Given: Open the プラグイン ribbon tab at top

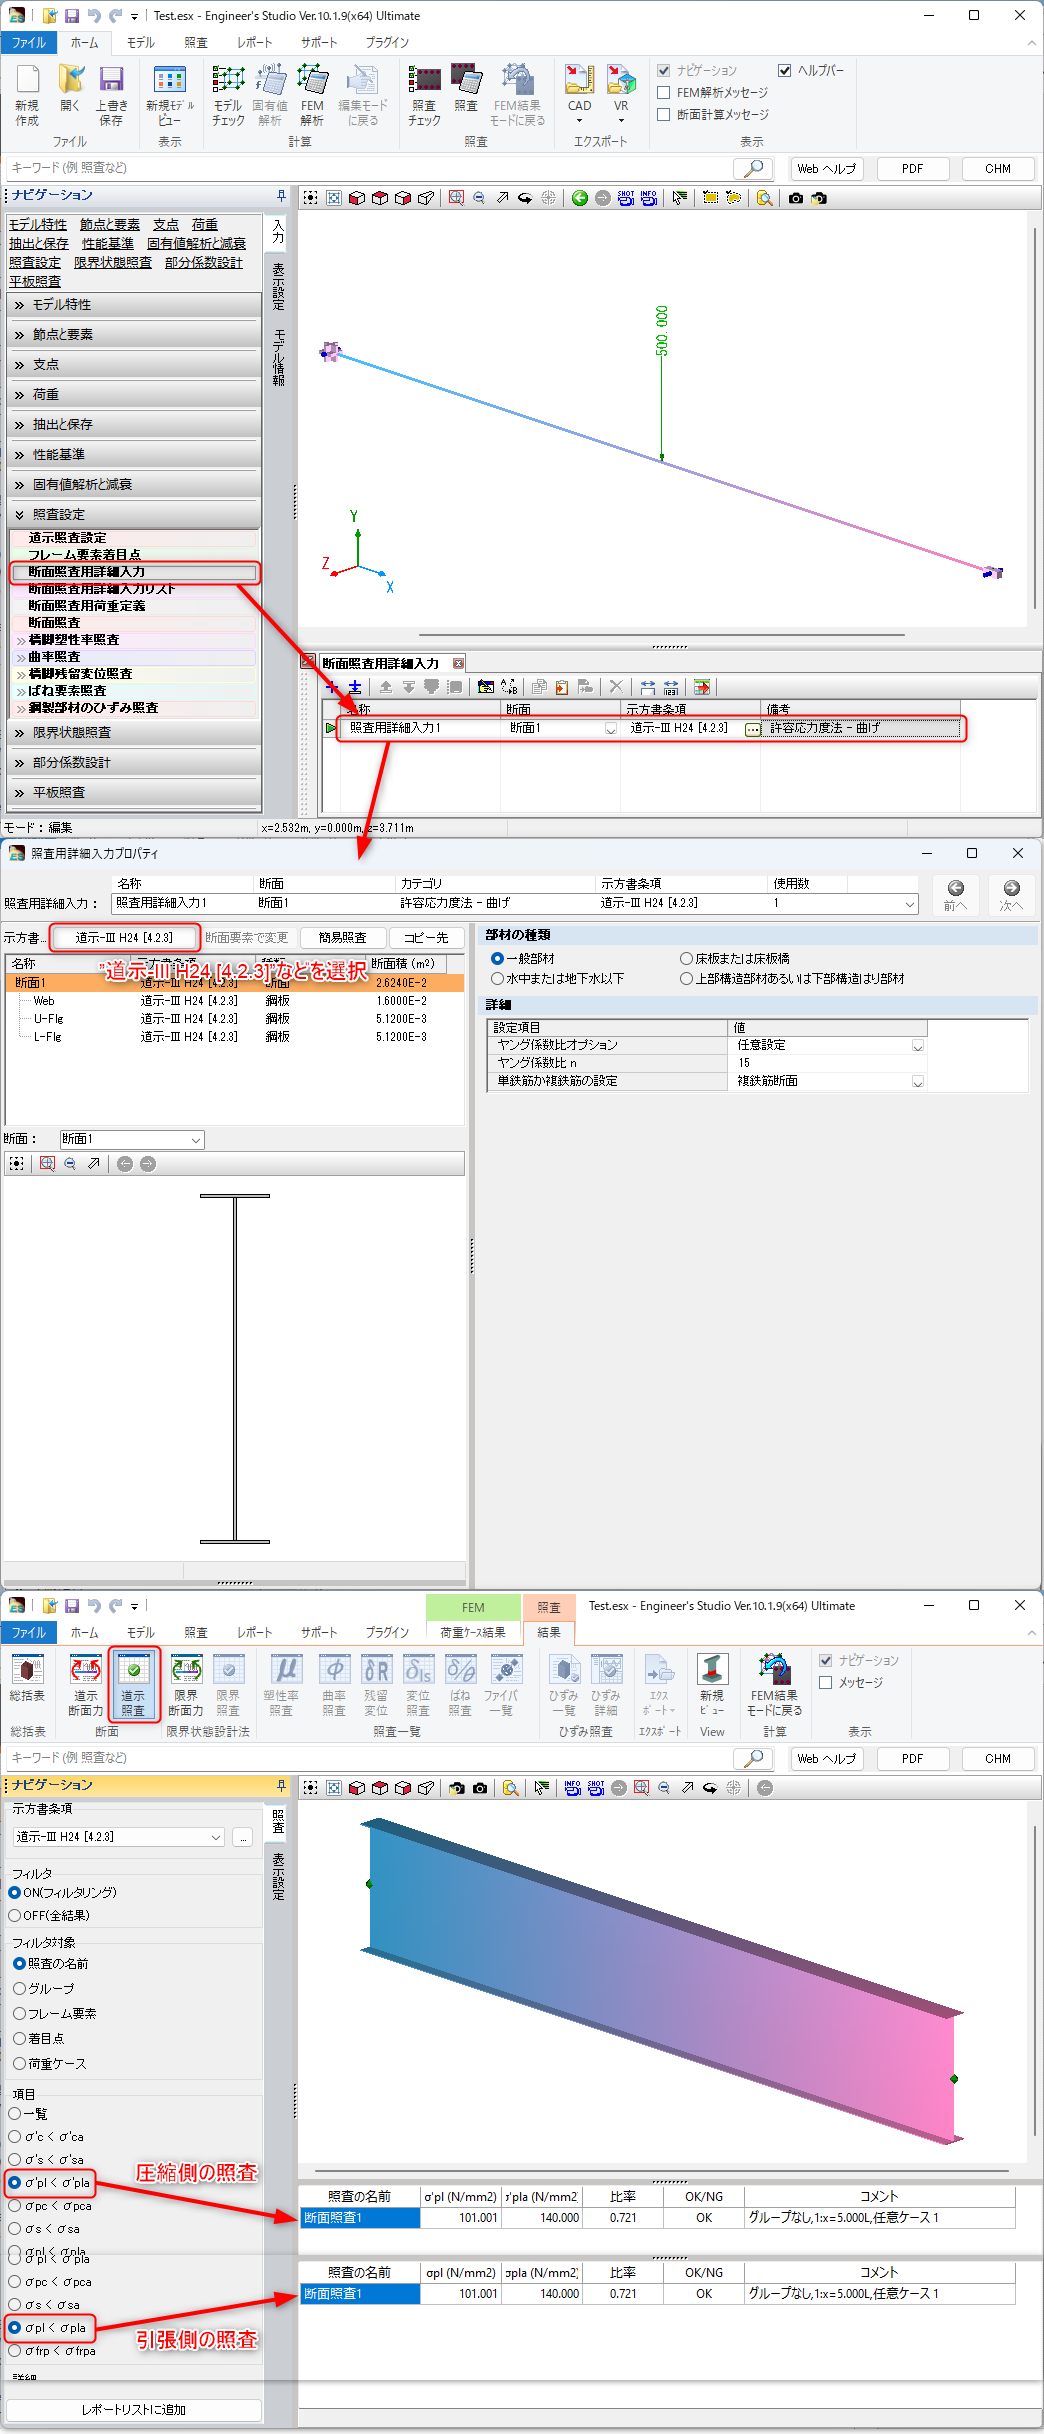Looking at the screenshot, I should (x=387, y=42).
